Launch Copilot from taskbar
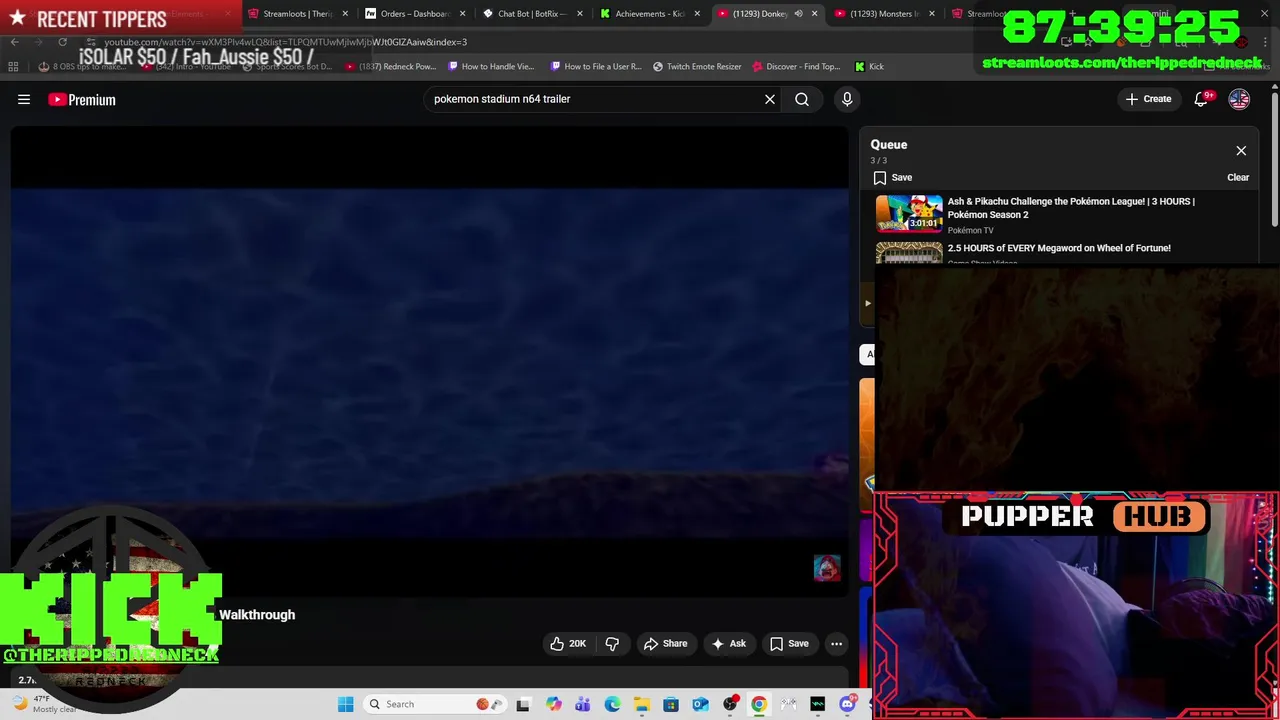1280x720 pixels. pyautogui.click(x=554, y=704)
